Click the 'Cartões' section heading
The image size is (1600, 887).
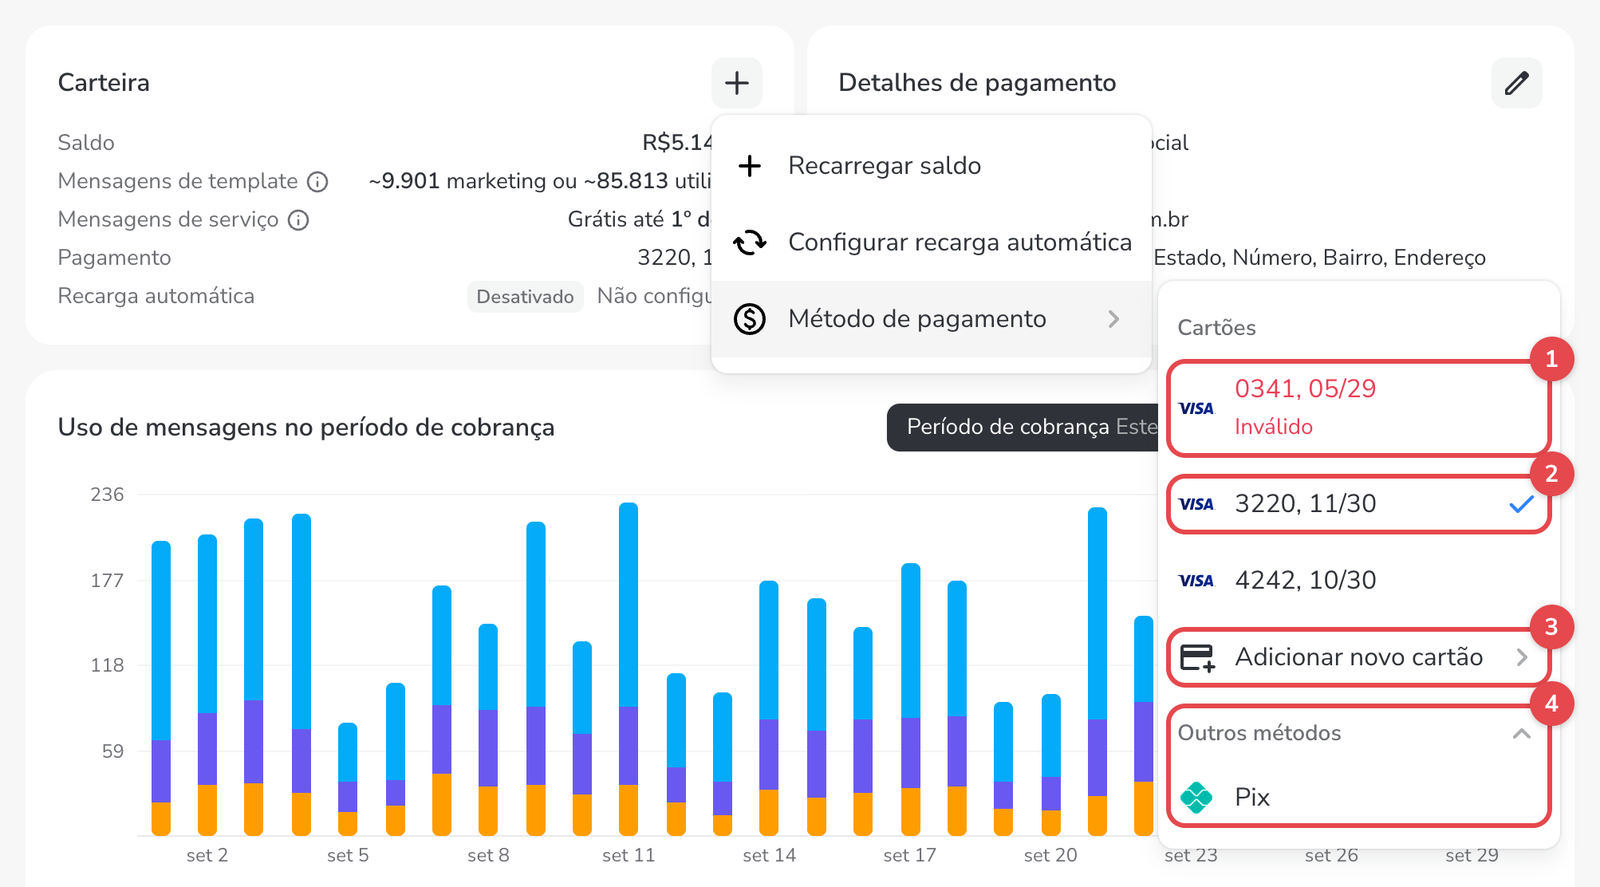(1216, 328)
